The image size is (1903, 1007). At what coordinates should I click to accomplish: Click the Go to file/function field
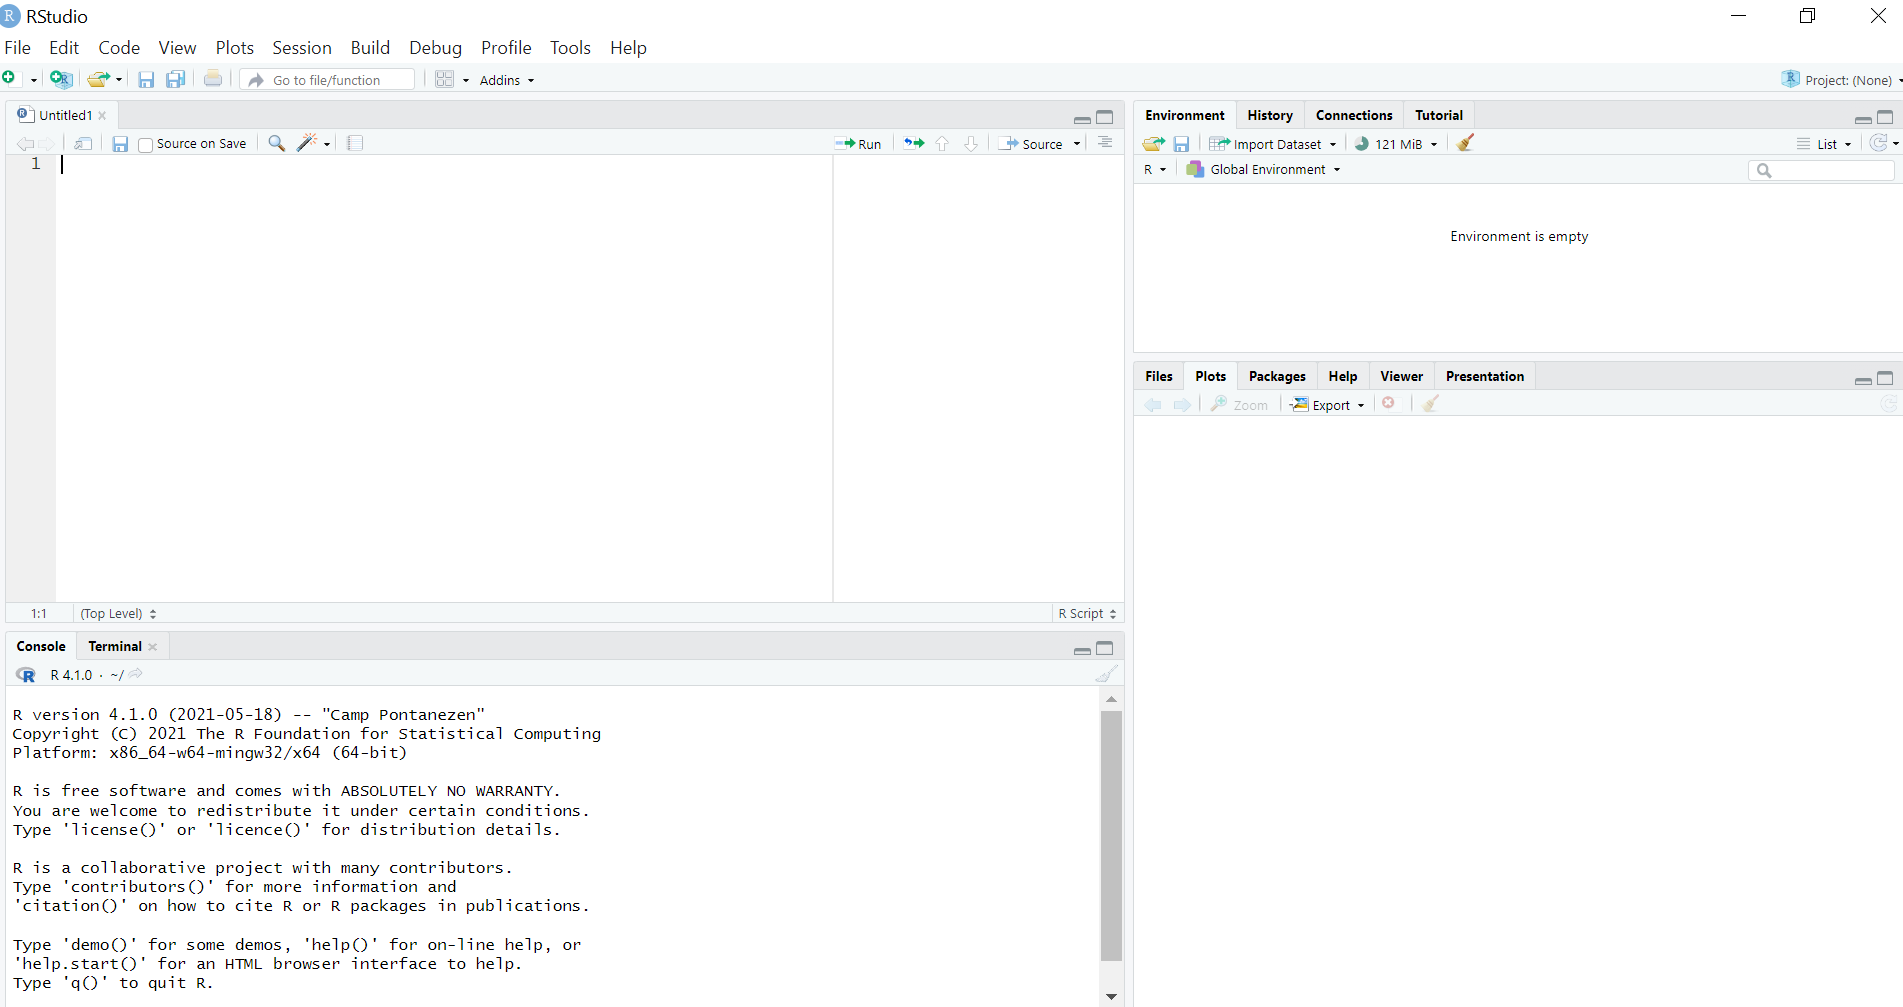tap(328, 80)
